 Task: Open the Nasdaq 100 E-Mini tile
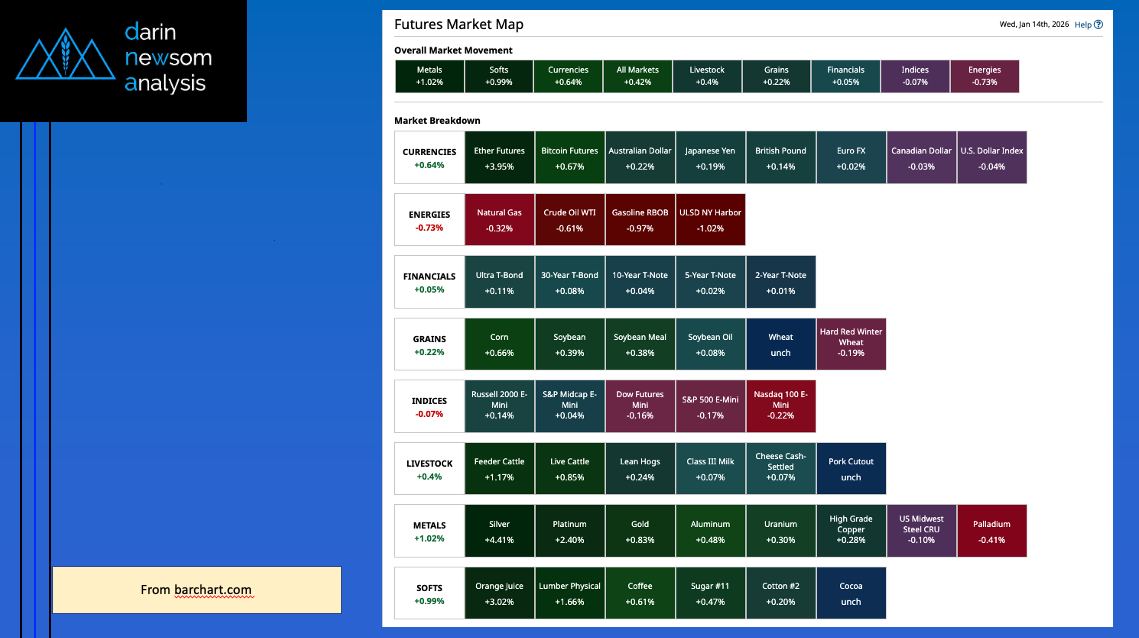pyautogui.click(x=780, y=406)
